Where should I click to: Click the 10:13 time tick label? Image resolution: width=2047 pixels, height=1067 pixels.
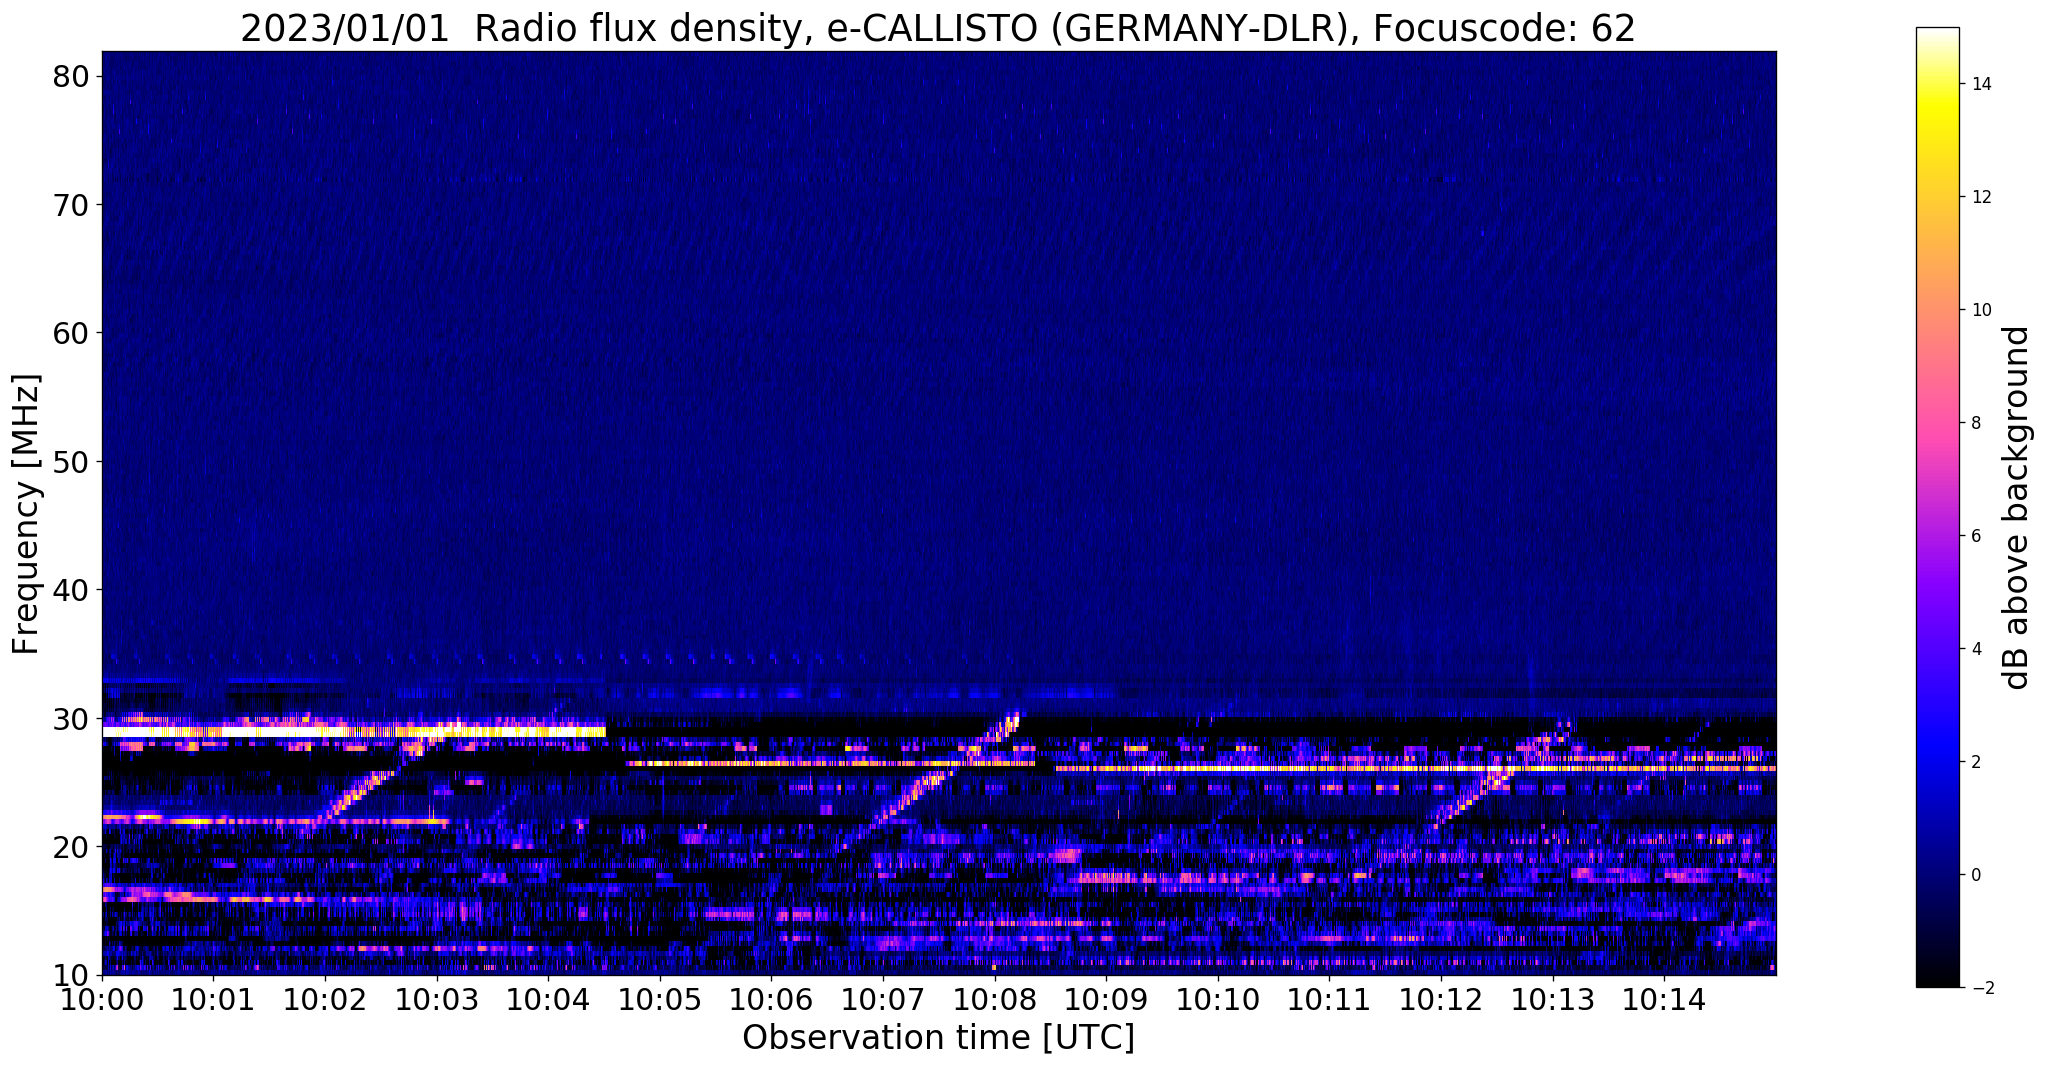point(1553,1000)
